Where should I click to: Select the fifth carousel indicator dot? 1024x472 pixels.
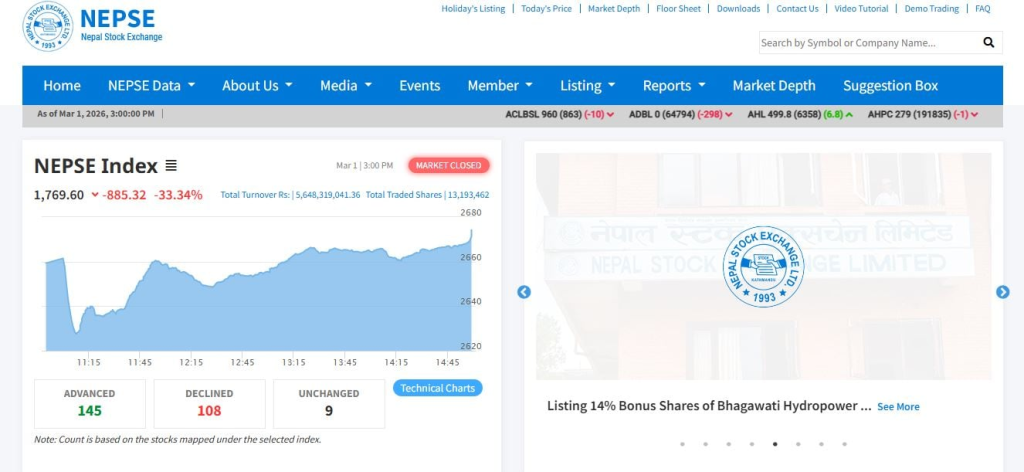pos(775,444)
